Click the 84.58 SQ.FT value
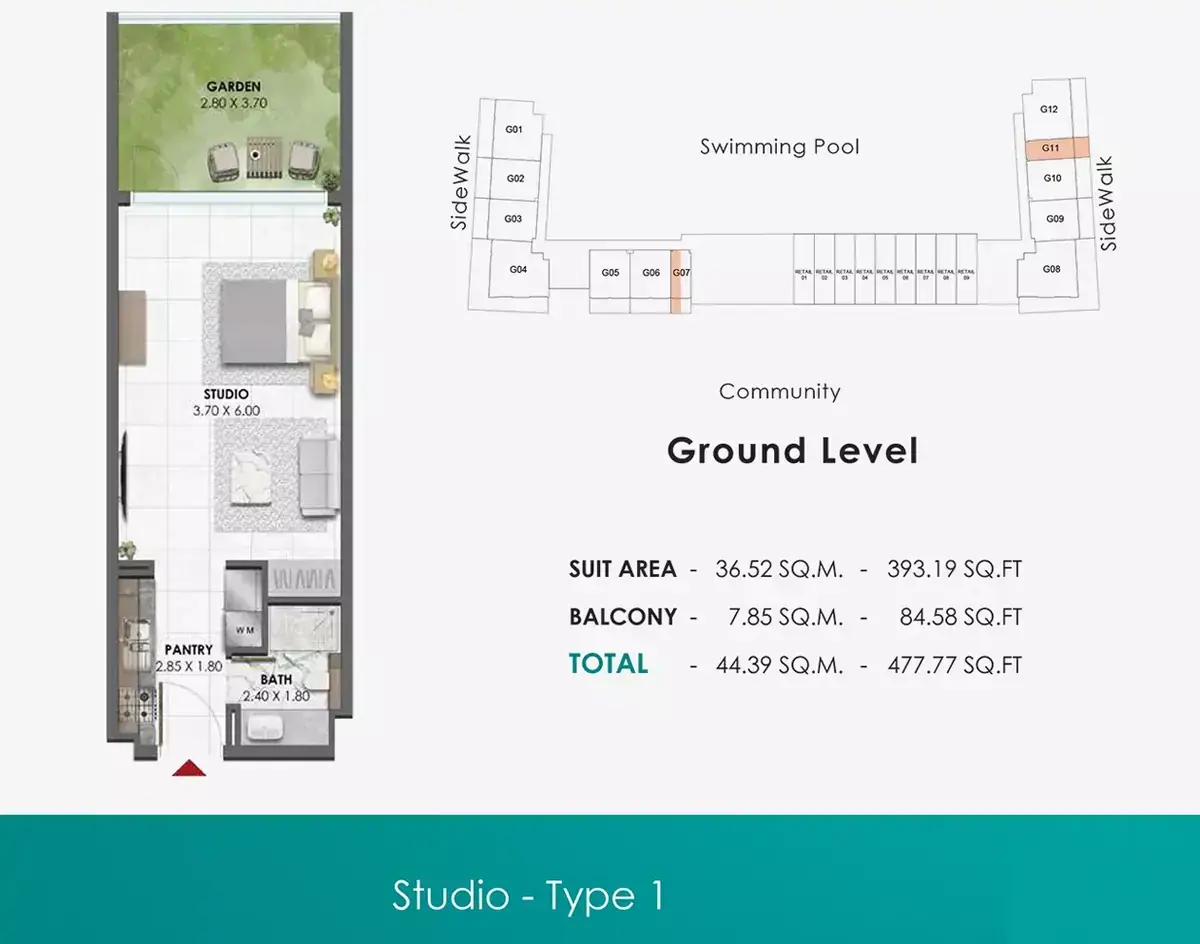This screenshot has width=1200, height=944. (961, 617)
